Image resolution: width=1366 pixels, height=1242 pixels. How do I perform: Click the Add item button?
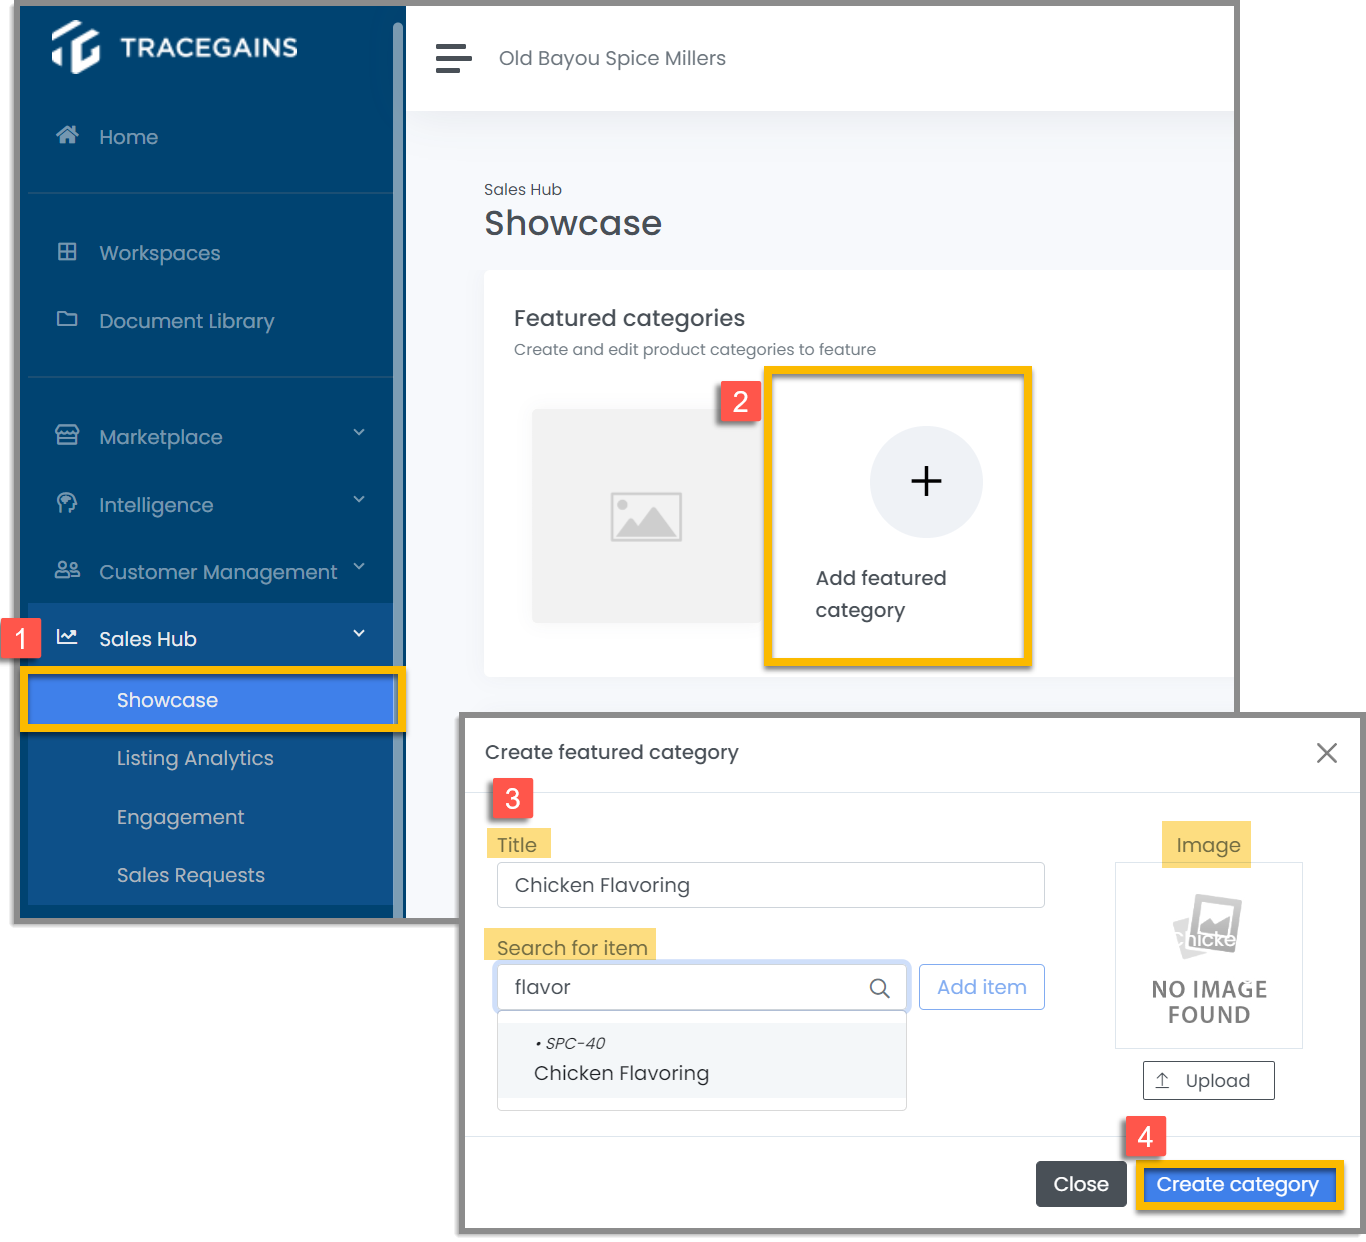pyautogui.click(x=981, y=987)
